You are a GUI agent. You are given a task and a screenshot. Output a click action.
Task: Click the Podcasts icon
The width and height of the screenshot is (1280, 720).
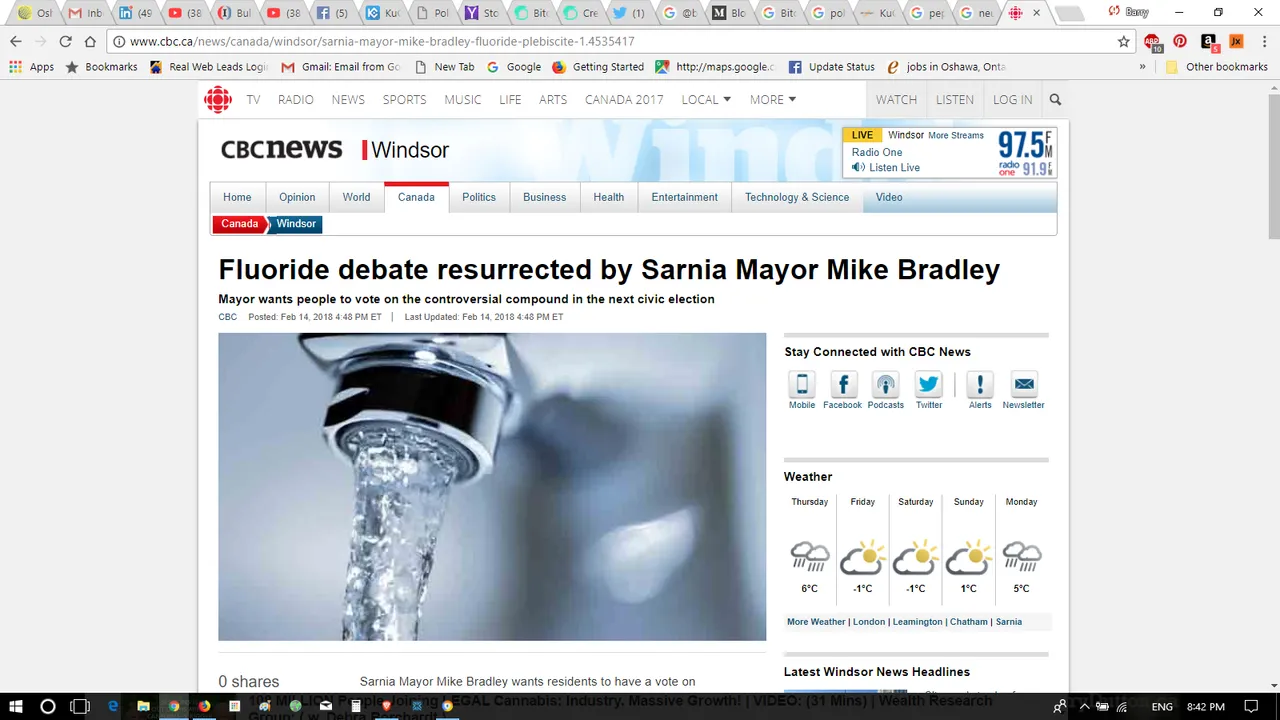point(885,384)
